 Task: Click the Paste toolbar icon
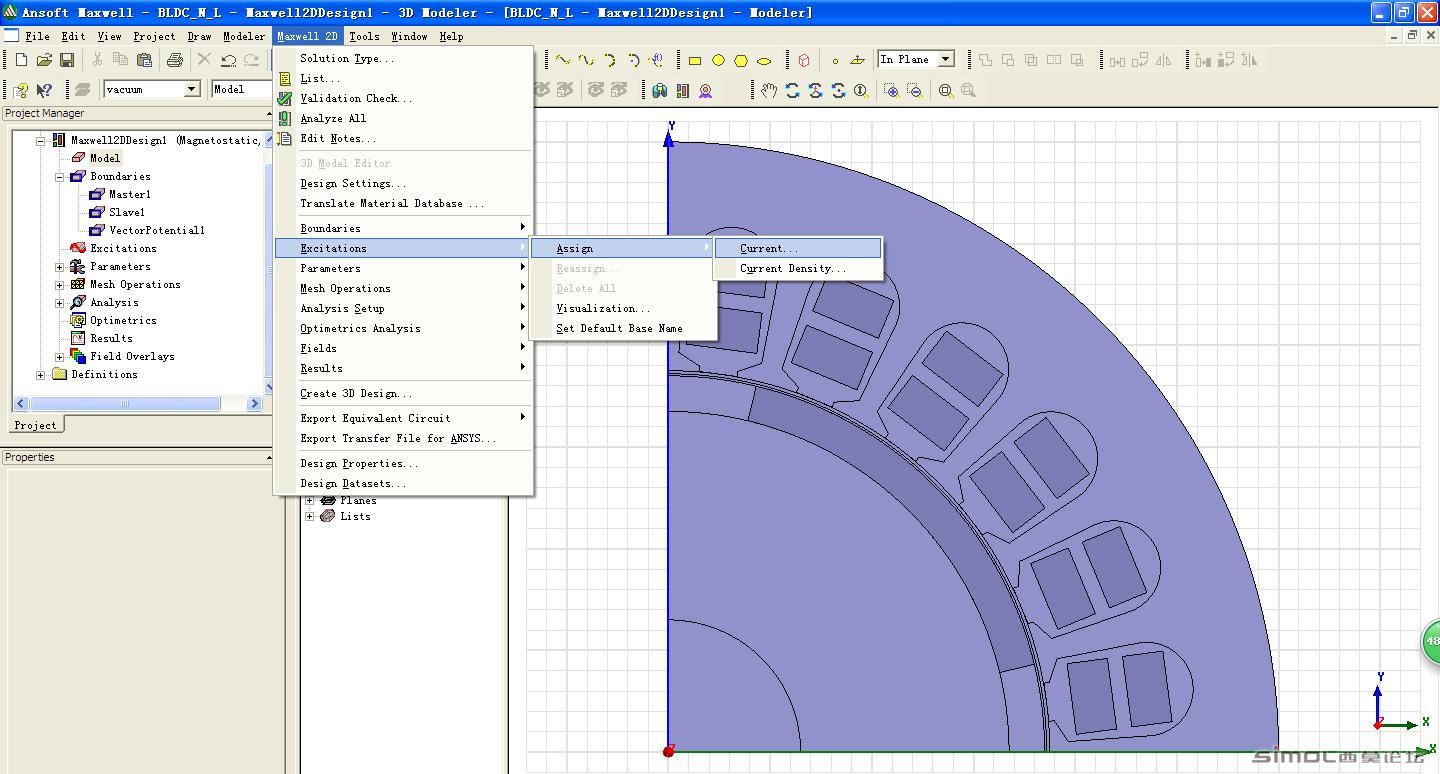[x=142, y=60]
